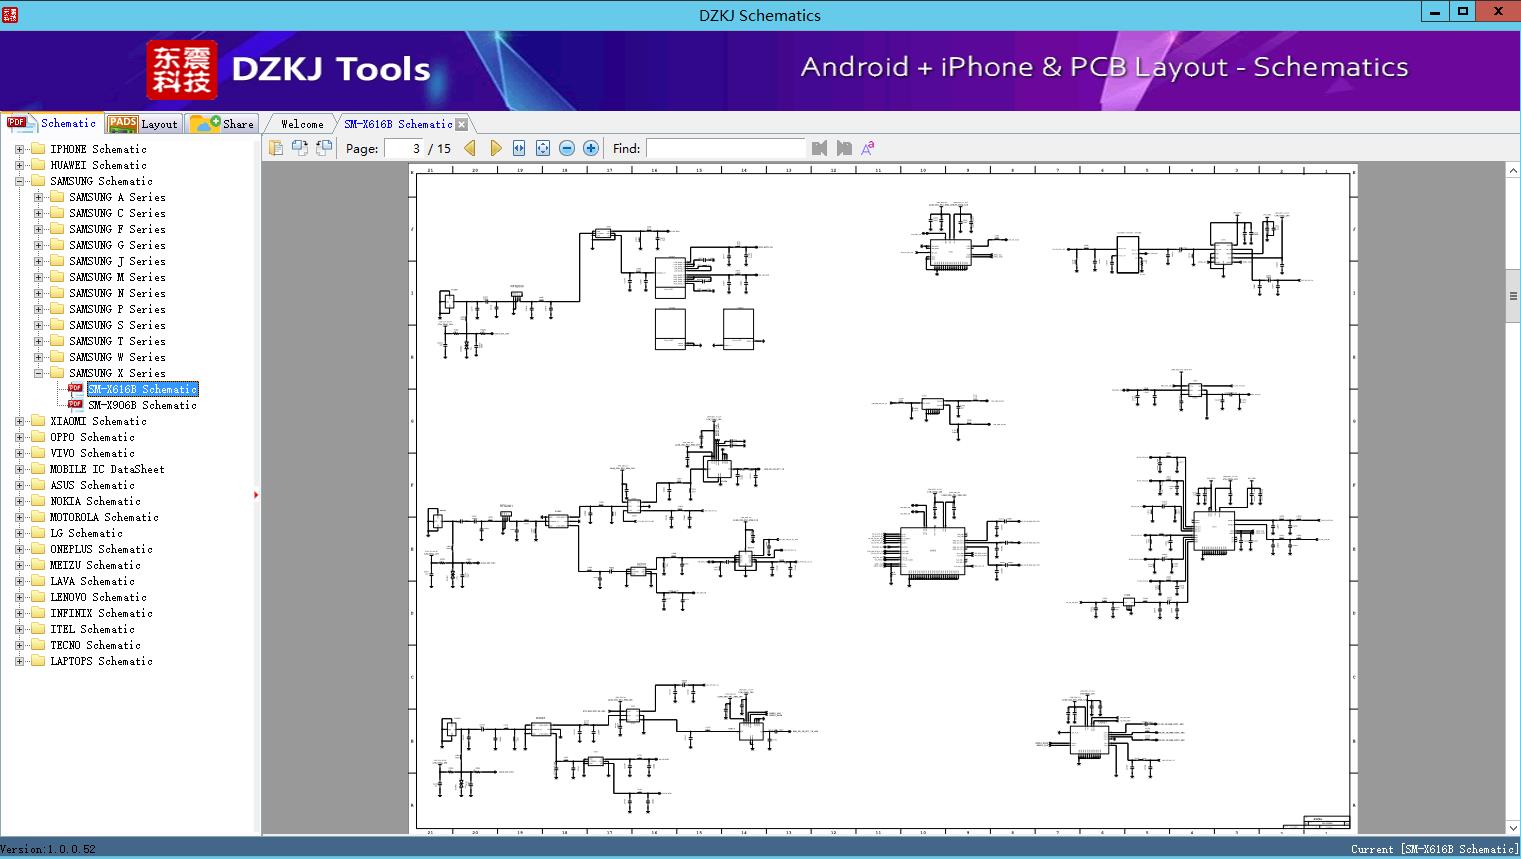Switch to the Layout panel tab
Viewport: 1521px width, 859px height.
[143, 123]
